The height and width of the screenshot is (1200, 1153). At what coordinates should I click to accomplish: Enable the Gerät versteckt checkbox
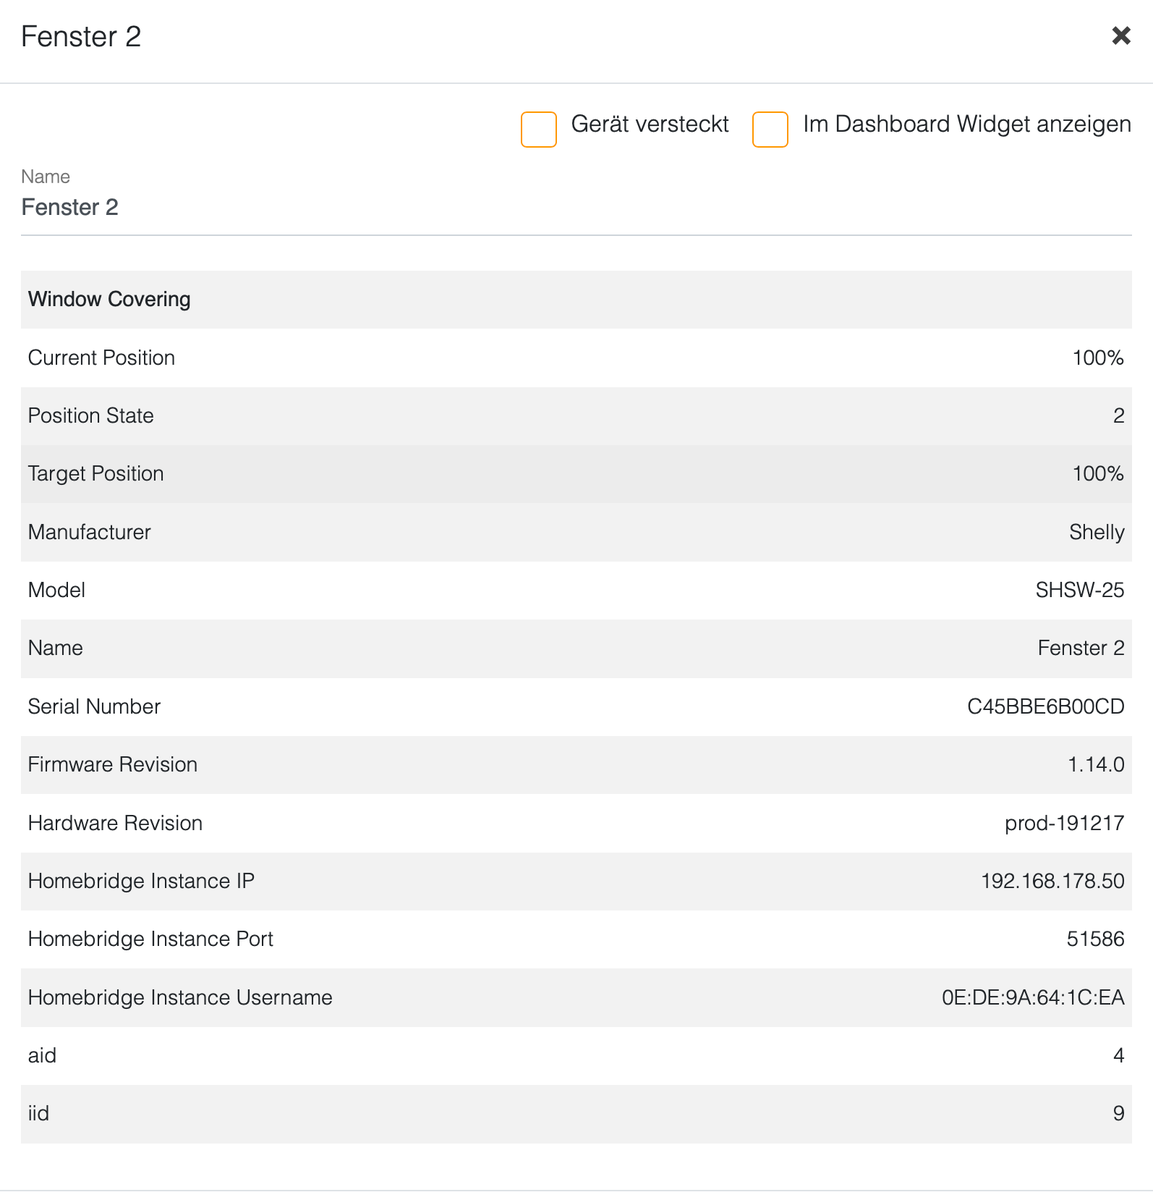(x=539, y=130)
